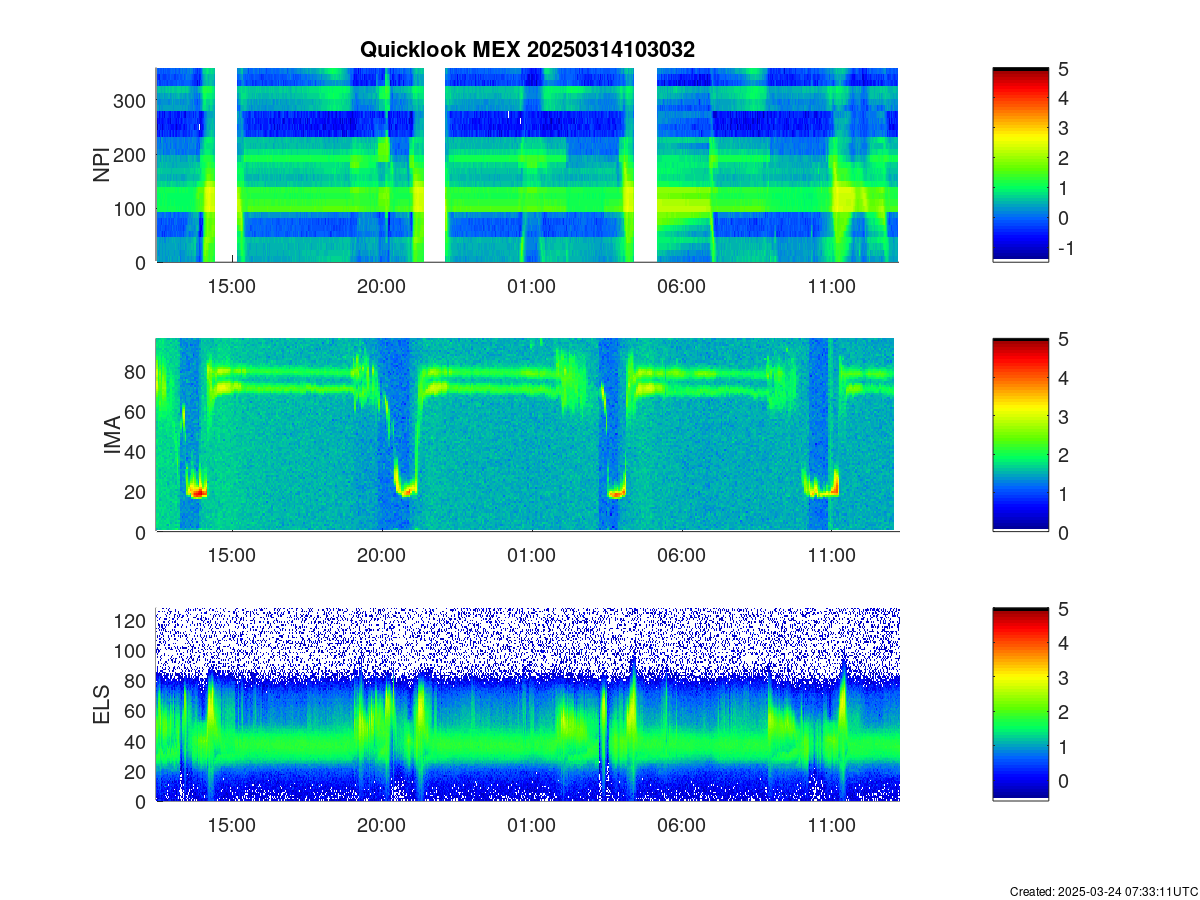Click the 5 tick on ELS colorbar
Viewport: 1200px width, 900px height.
pos(1063,608)
